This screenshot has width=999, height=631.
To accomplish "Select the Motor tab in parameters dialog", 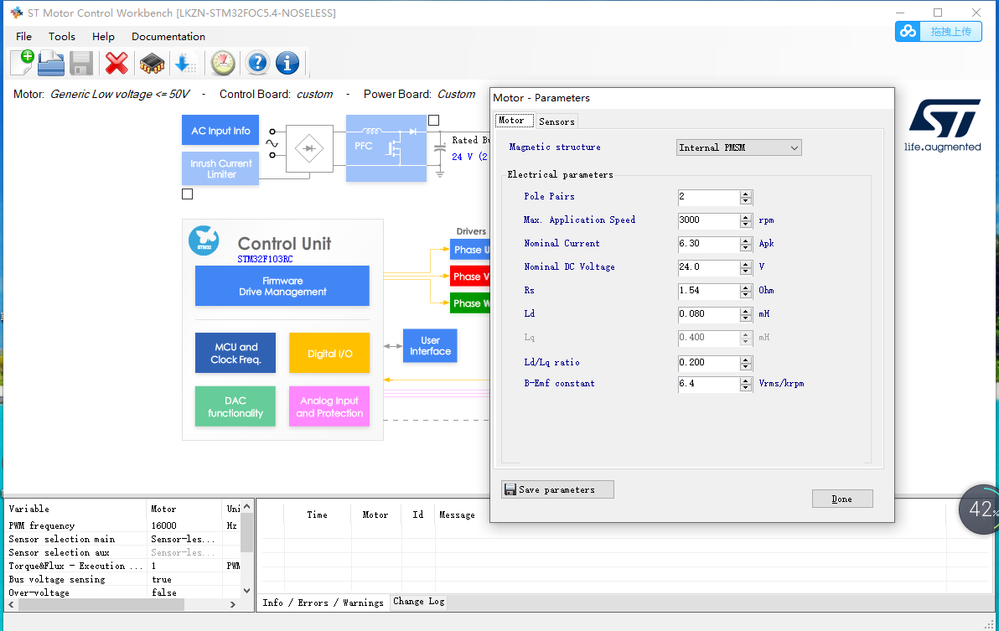I will click(x=512, y=120).
